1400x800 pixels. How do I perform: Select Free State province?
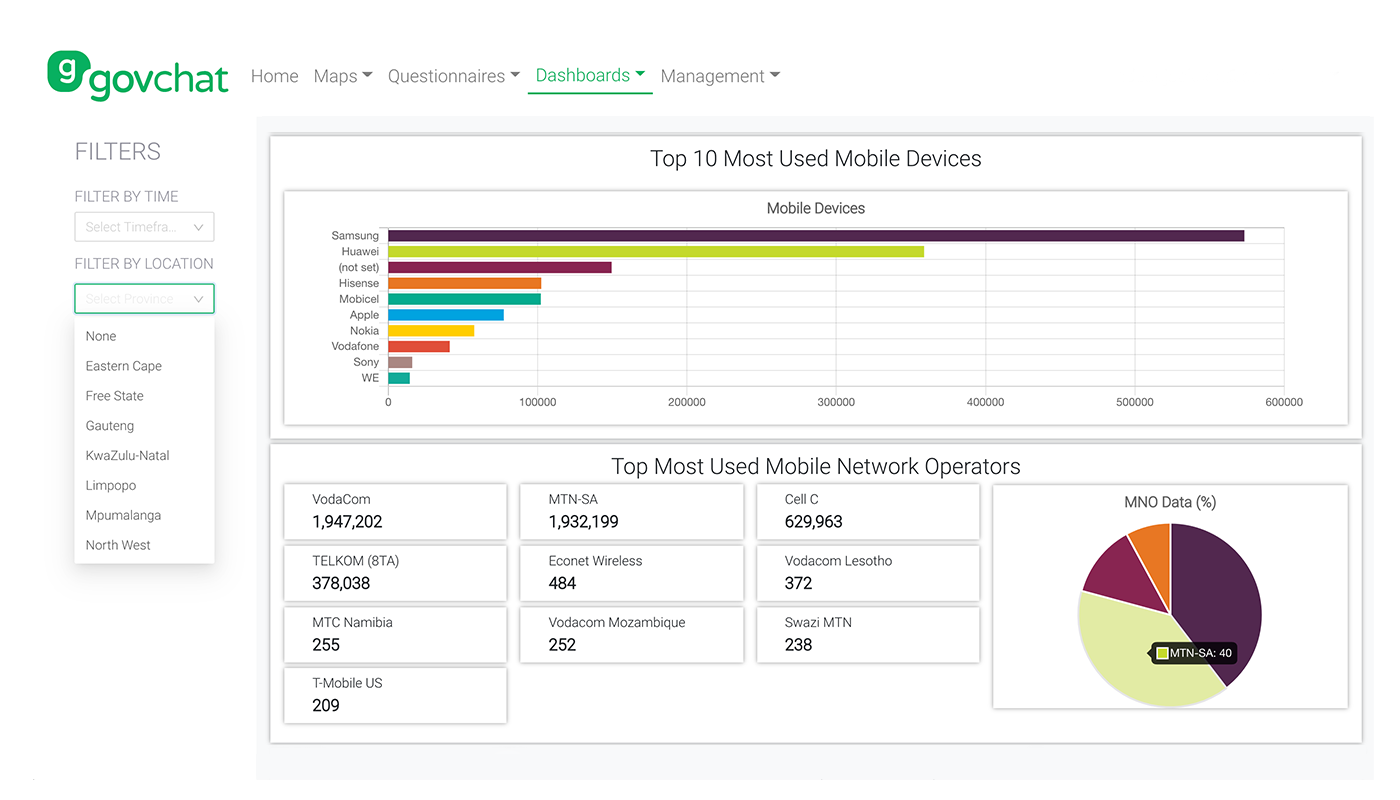pos(144,396)
